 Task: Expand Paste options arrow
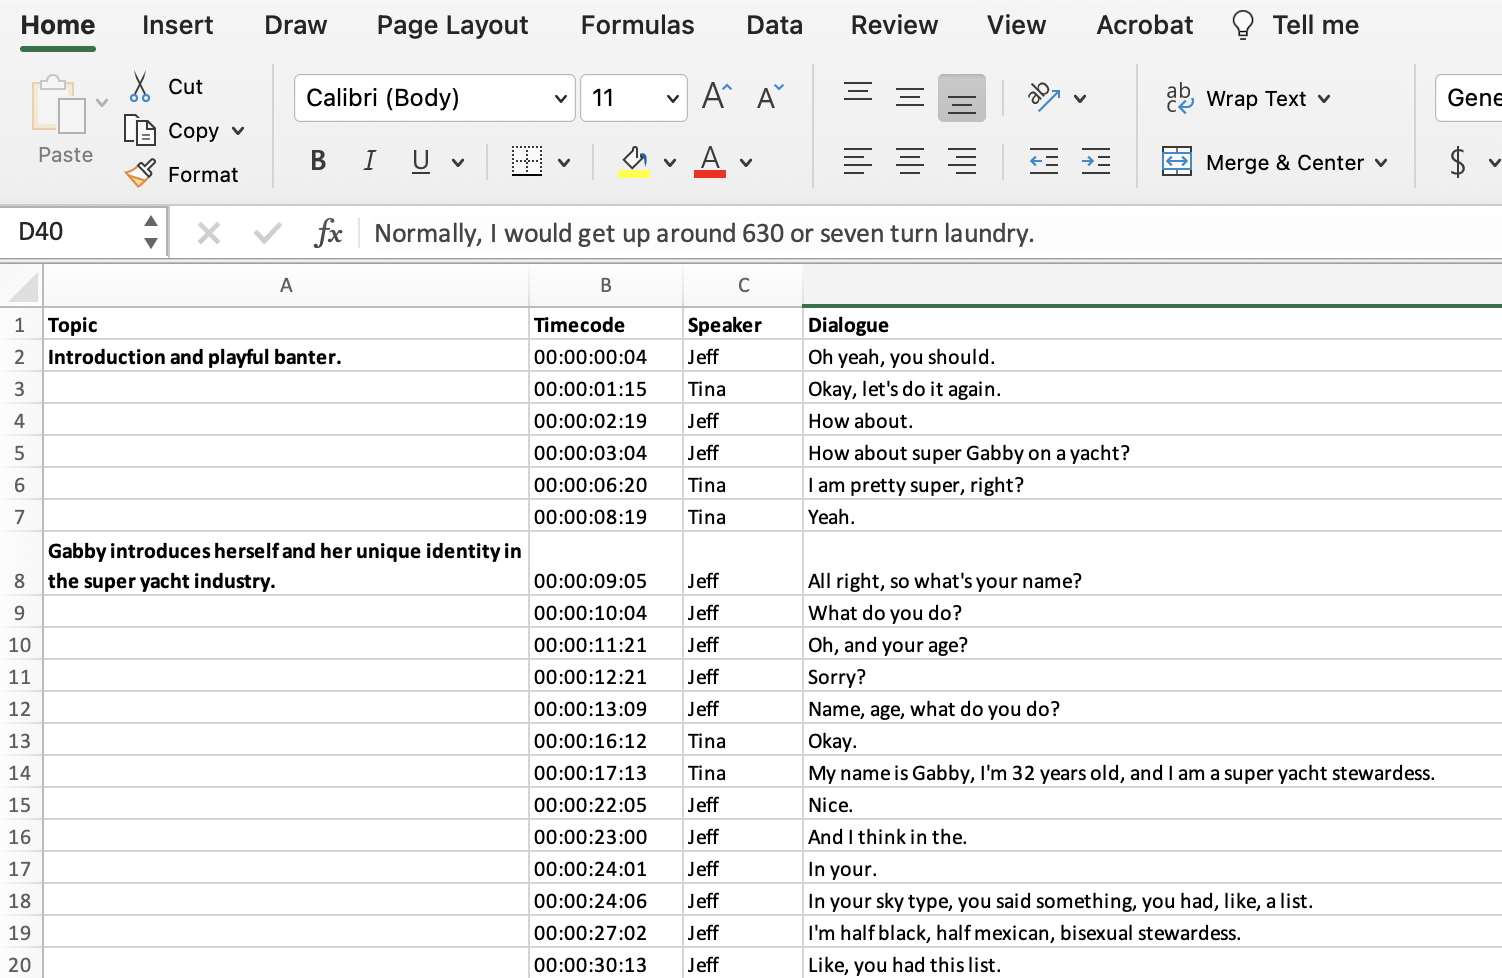(x=102, y=103)
